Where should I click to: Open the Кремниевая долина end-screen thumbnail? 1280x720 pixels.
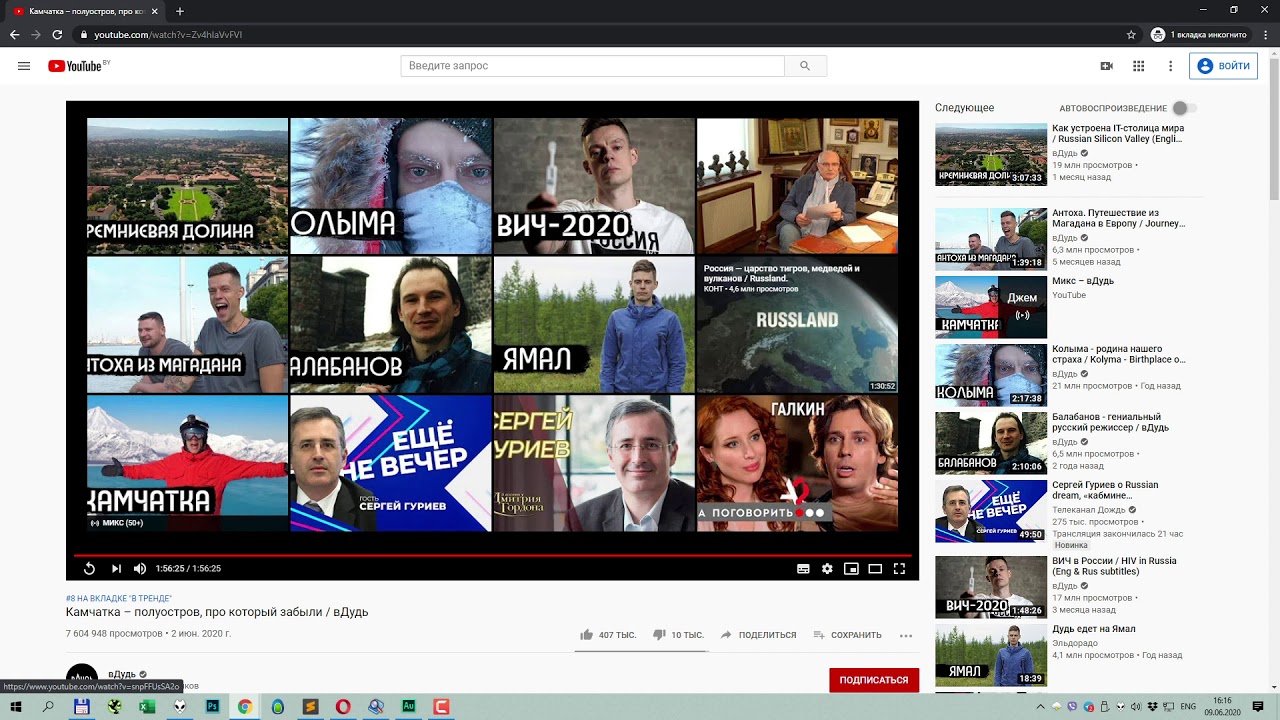click(x=187, y=186)
